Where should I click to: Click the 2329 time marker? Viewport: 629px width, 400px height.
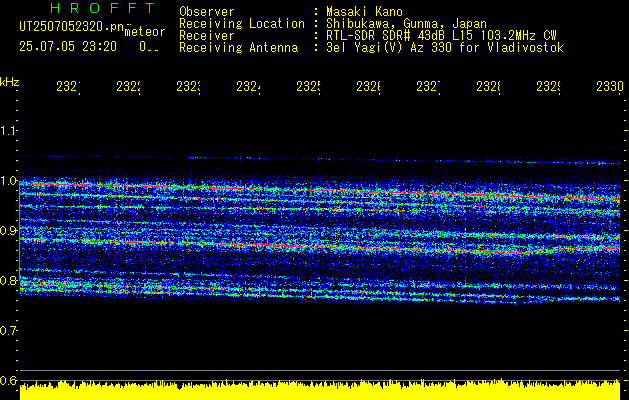pyautogui.click(x=549, y=87)
